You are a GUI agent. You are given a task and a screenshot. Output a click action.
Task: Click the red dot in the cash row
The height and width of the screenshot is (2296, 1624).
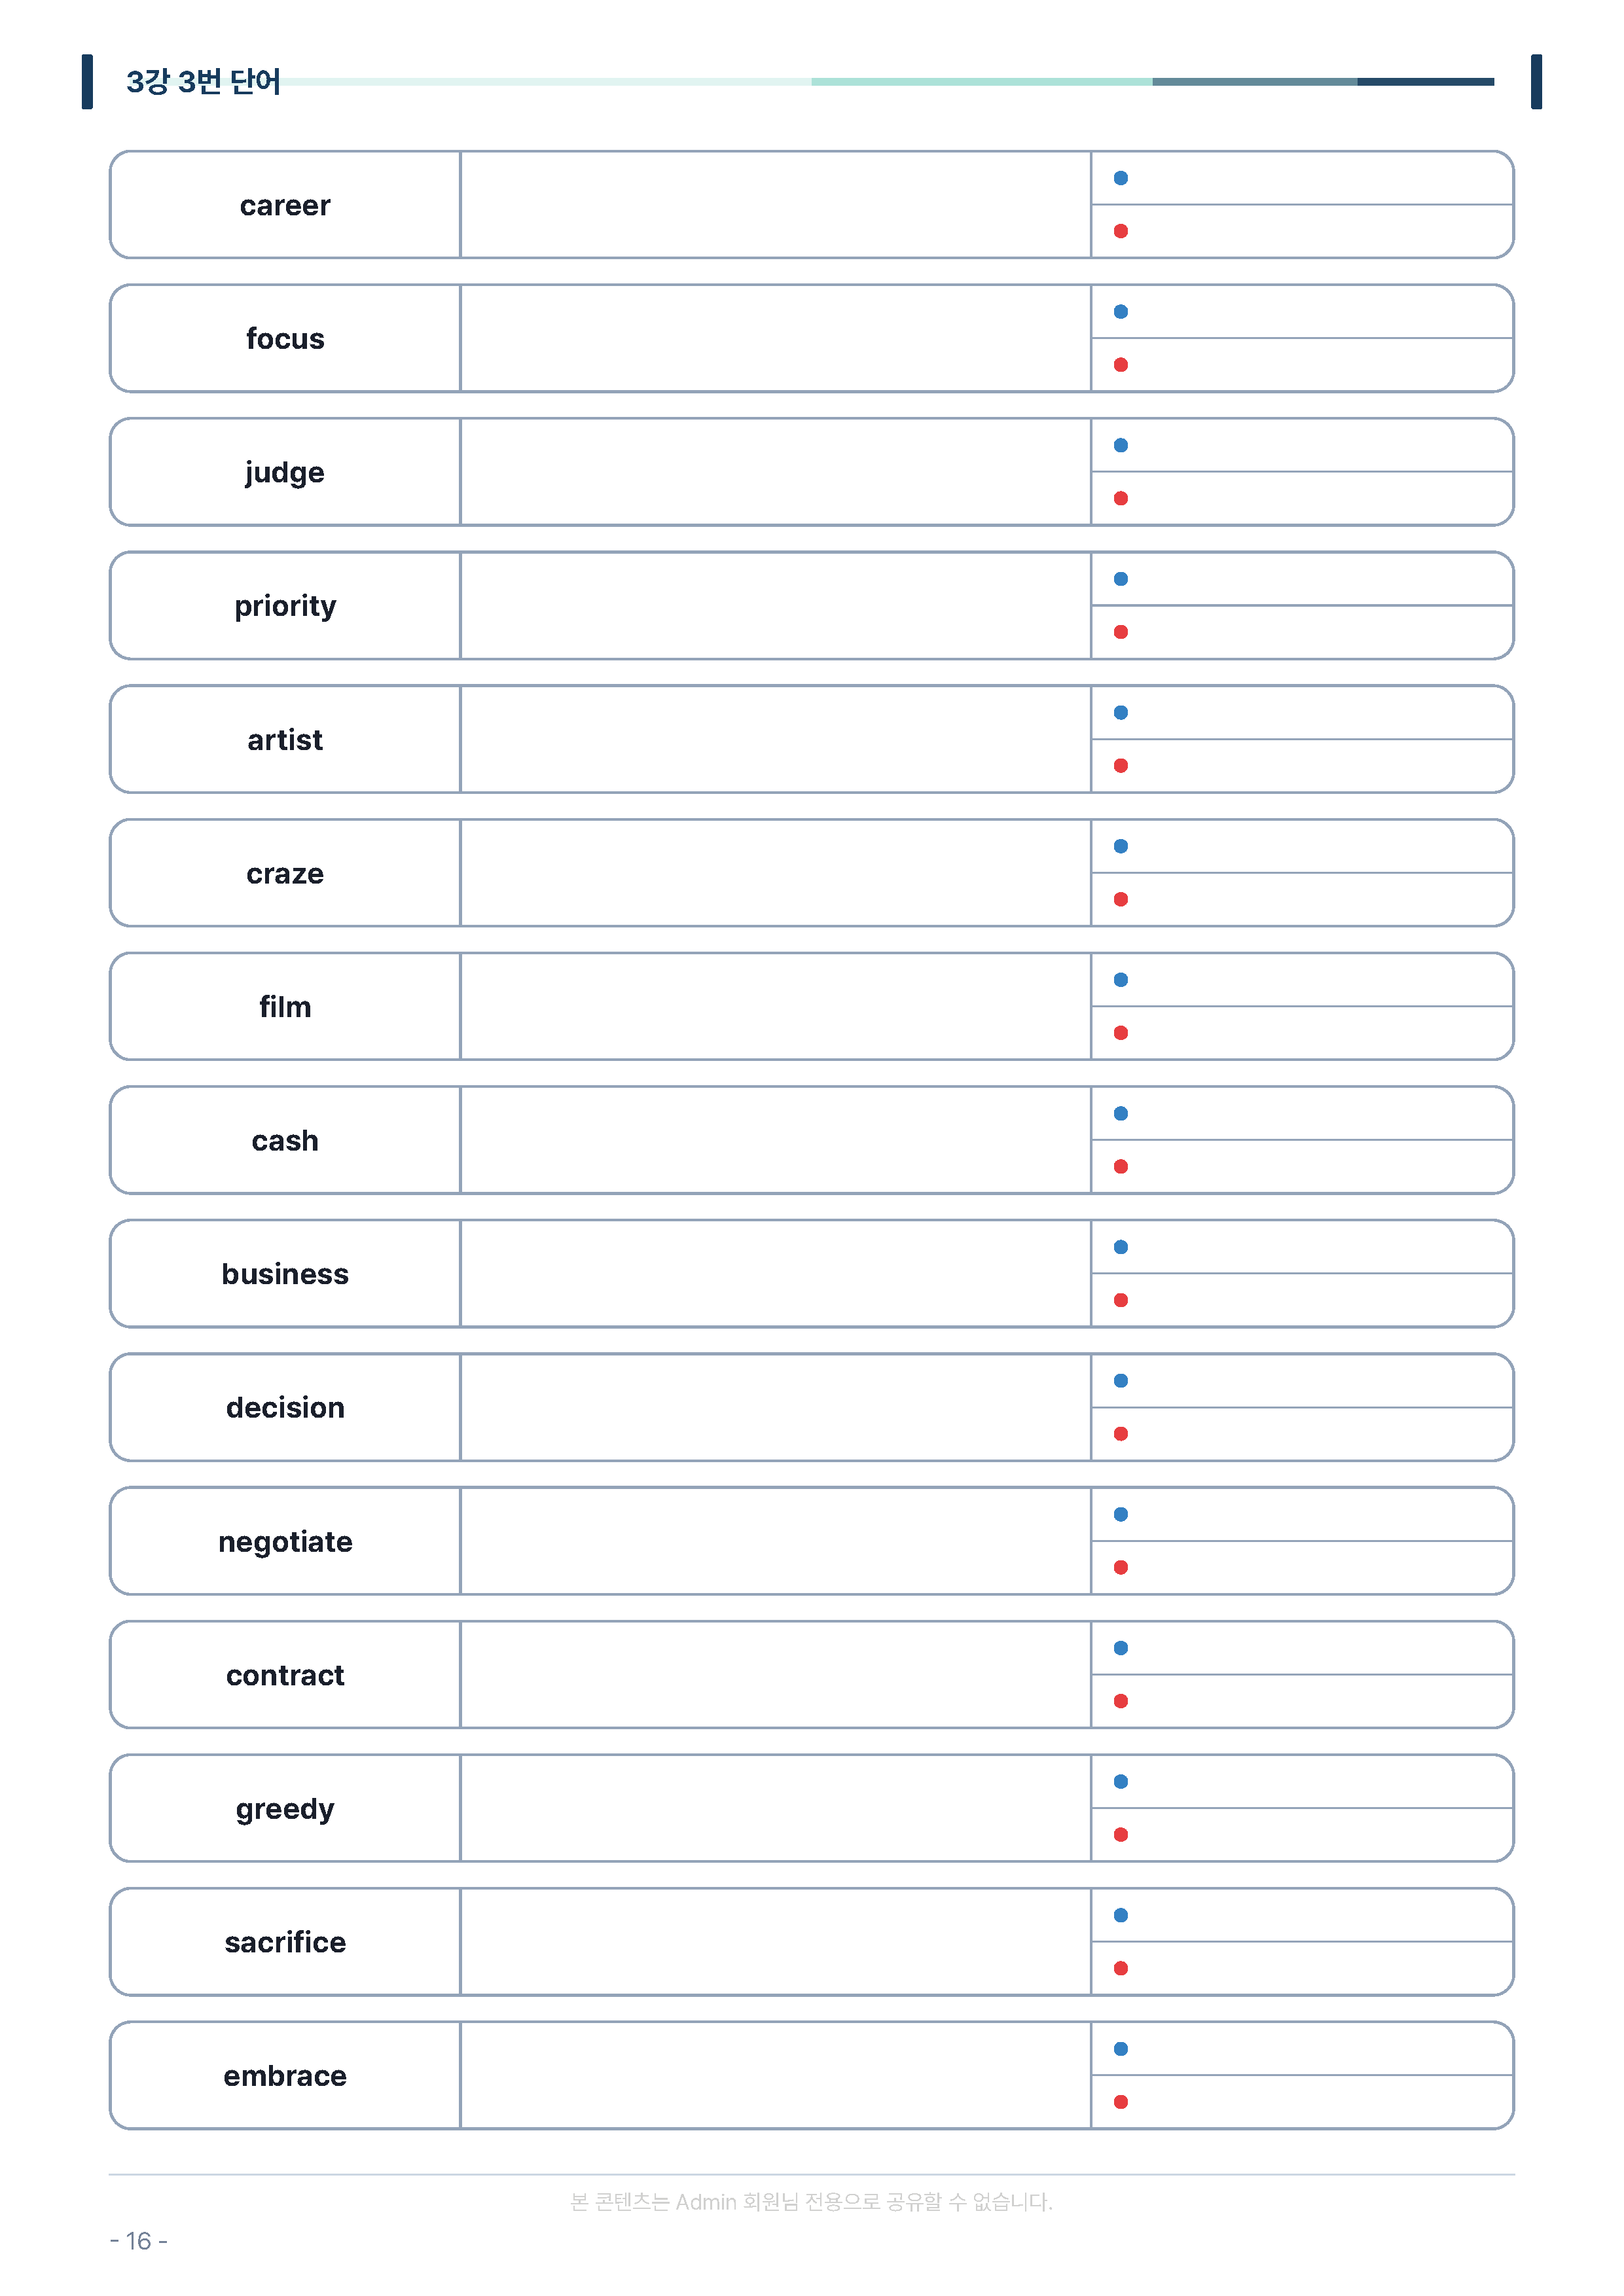pyautogui.click(x=1121, y=1167)
